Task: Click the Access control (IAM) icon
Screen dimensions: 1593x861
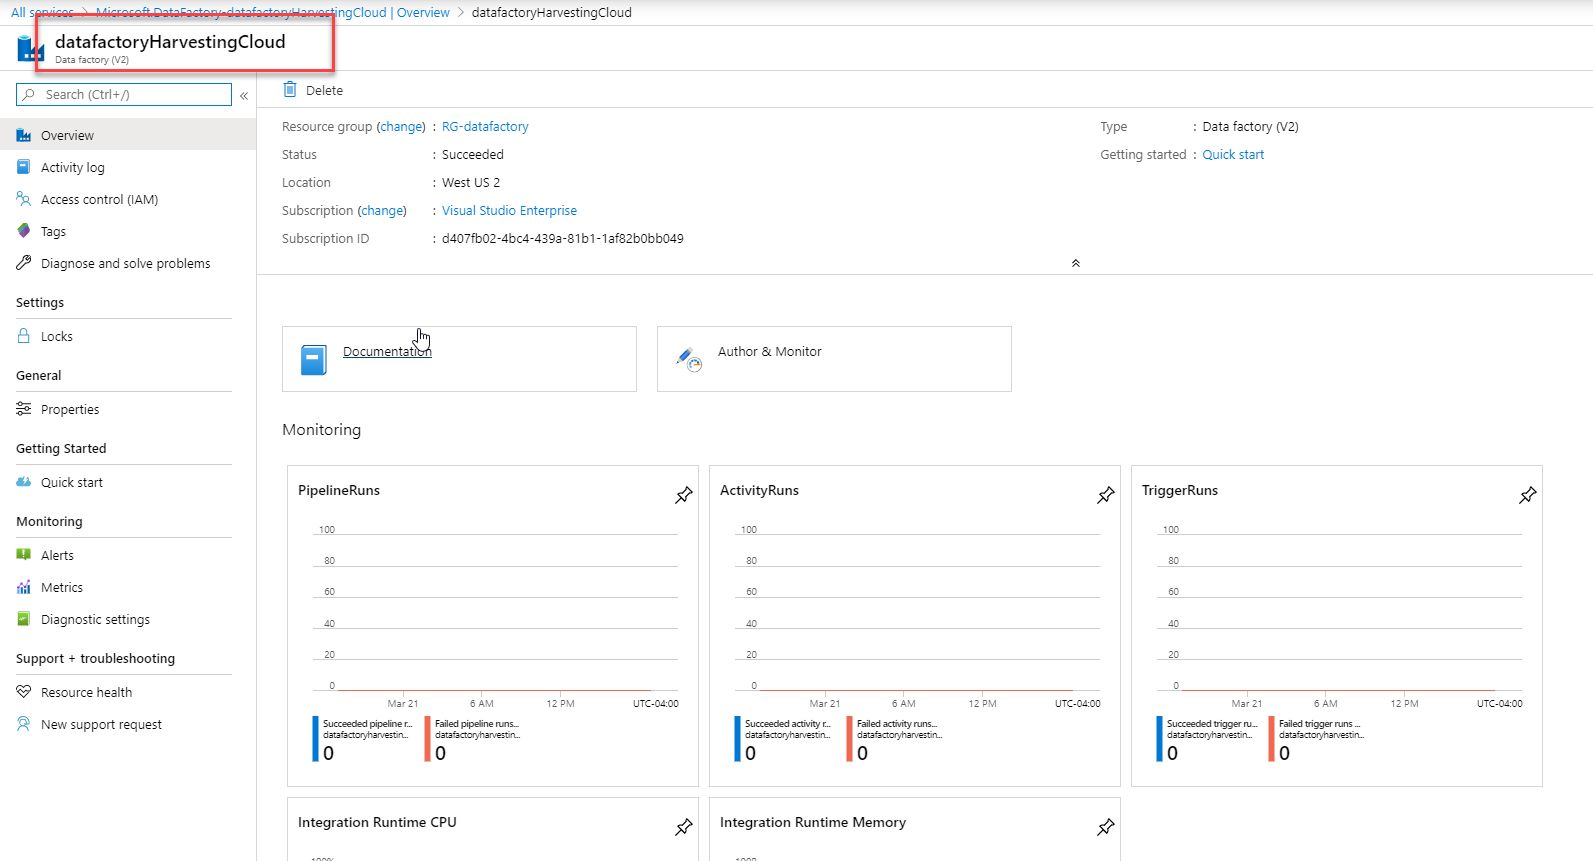Action: (24, 200)
